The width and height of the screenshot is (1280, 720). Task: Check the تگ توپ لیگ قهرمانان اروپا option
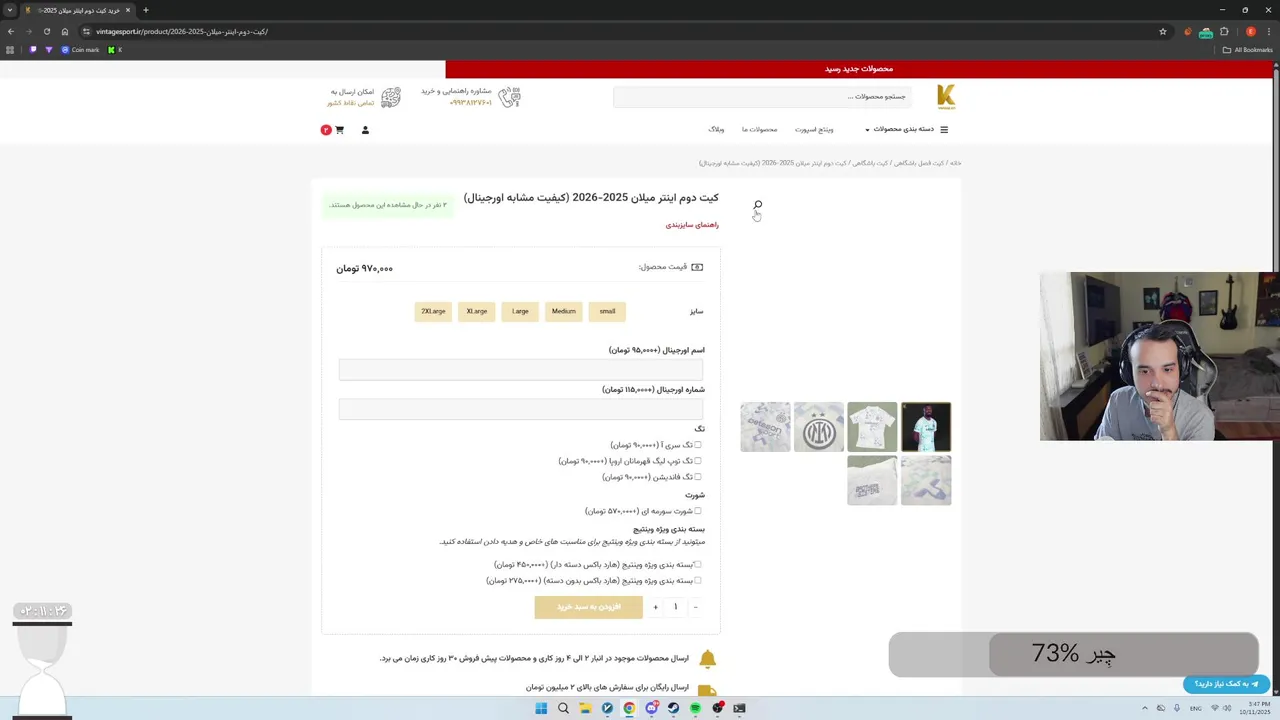coord(698,461)
